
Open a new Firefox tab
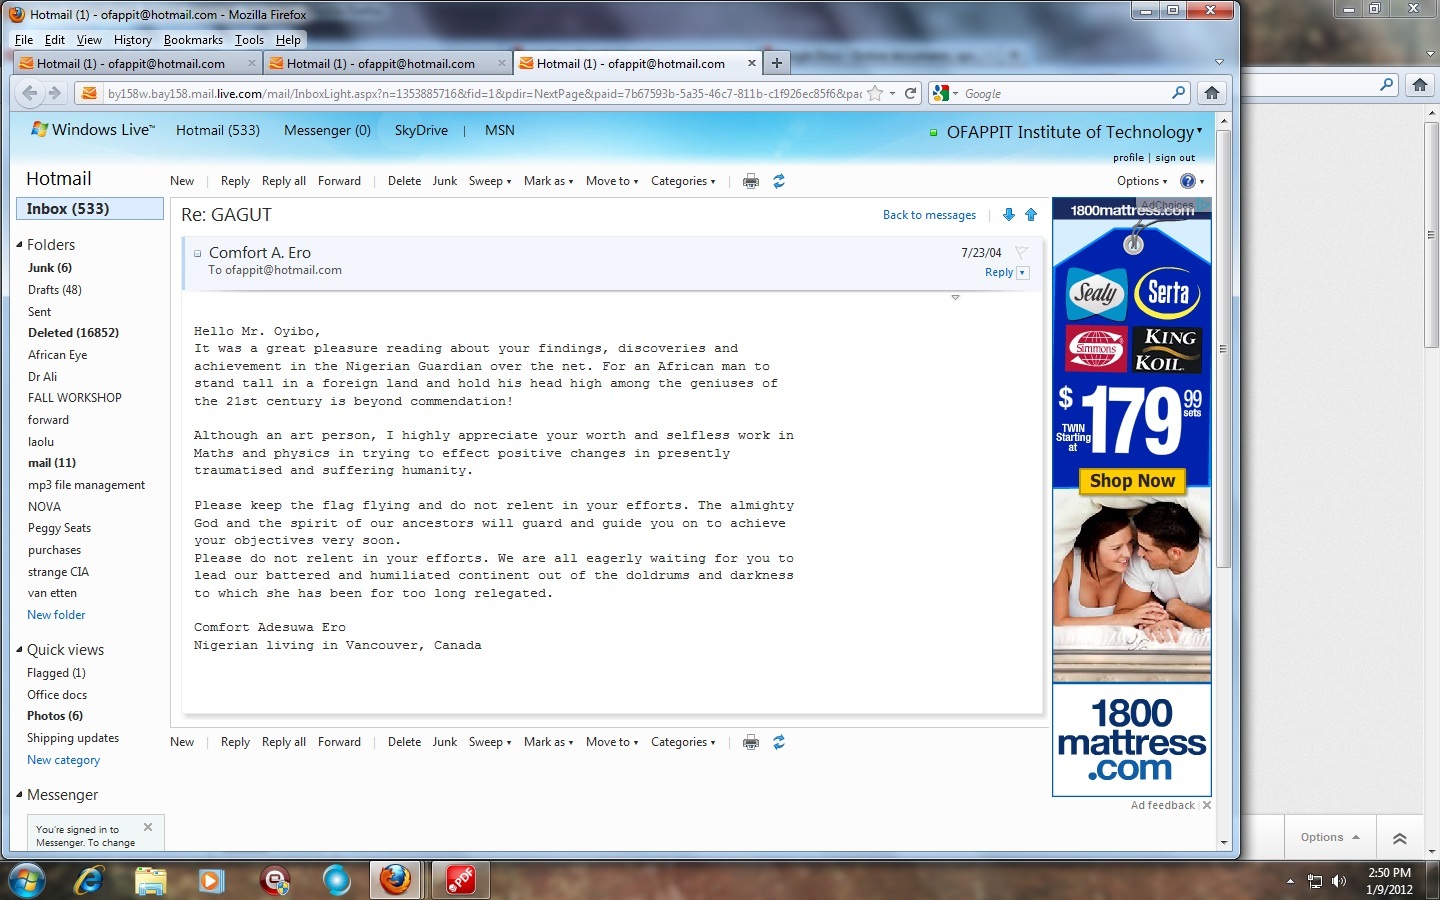[x=776, y=63]
